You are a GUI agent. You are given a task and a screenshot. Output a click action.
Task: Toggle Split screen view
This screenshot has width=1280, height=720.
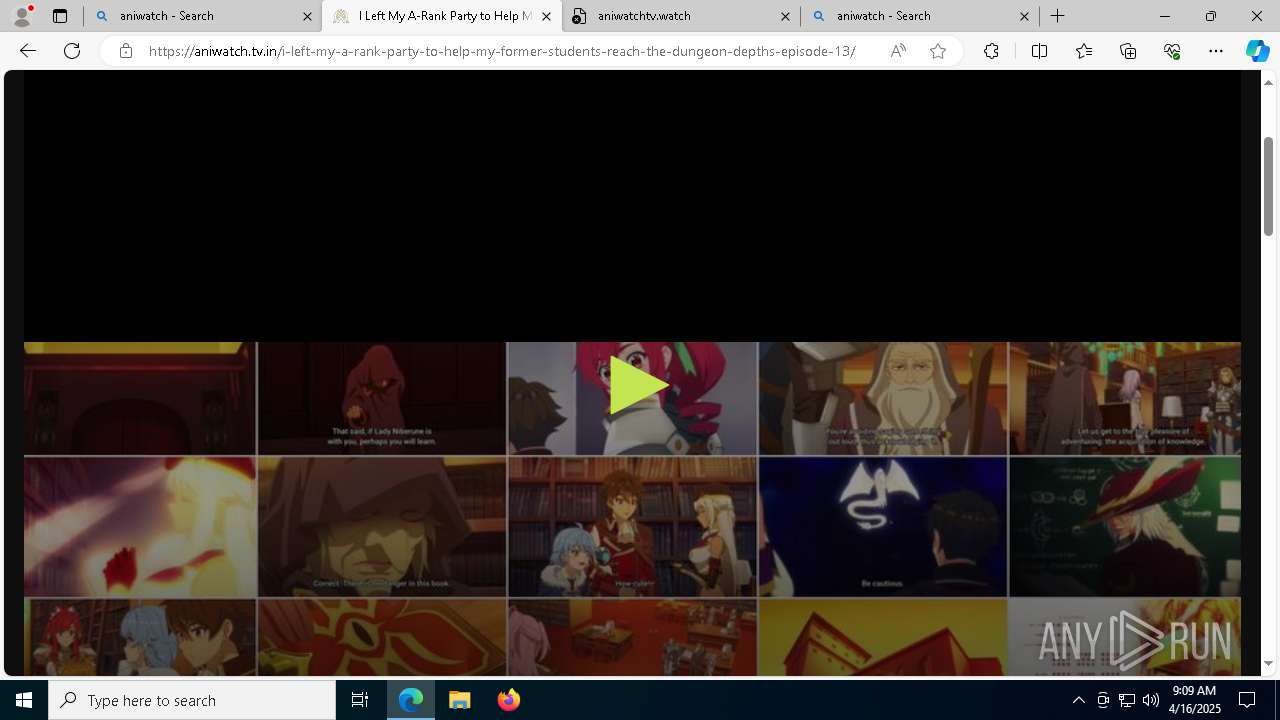point(1039,51)
